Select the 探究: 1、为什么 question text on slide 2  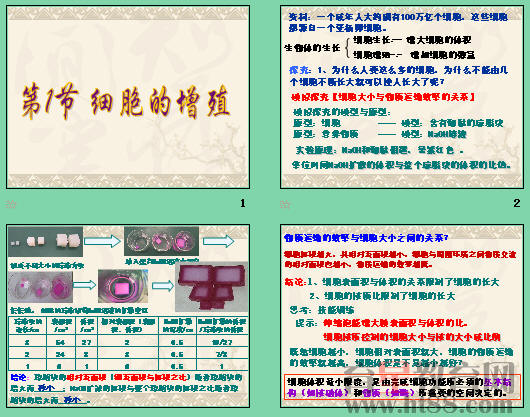pyautogui.click(x=399, y=76)
